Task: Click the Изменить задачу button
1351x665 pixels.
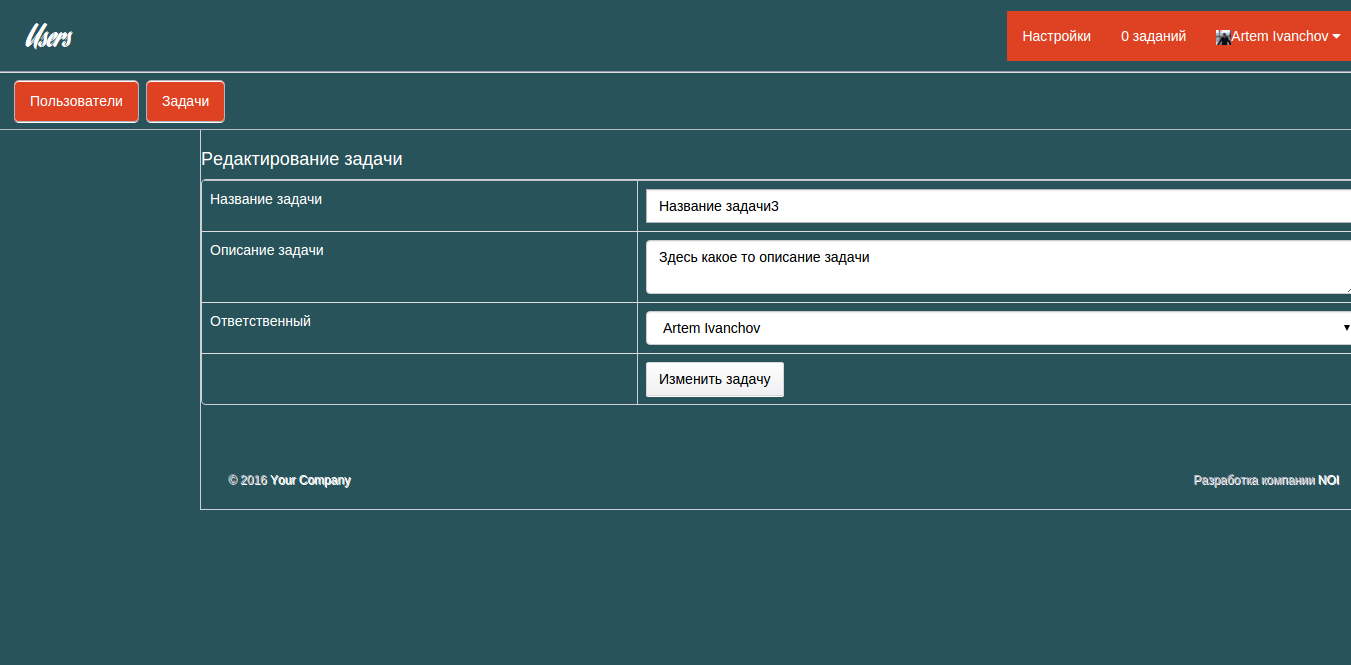Action: pos(715,379)
